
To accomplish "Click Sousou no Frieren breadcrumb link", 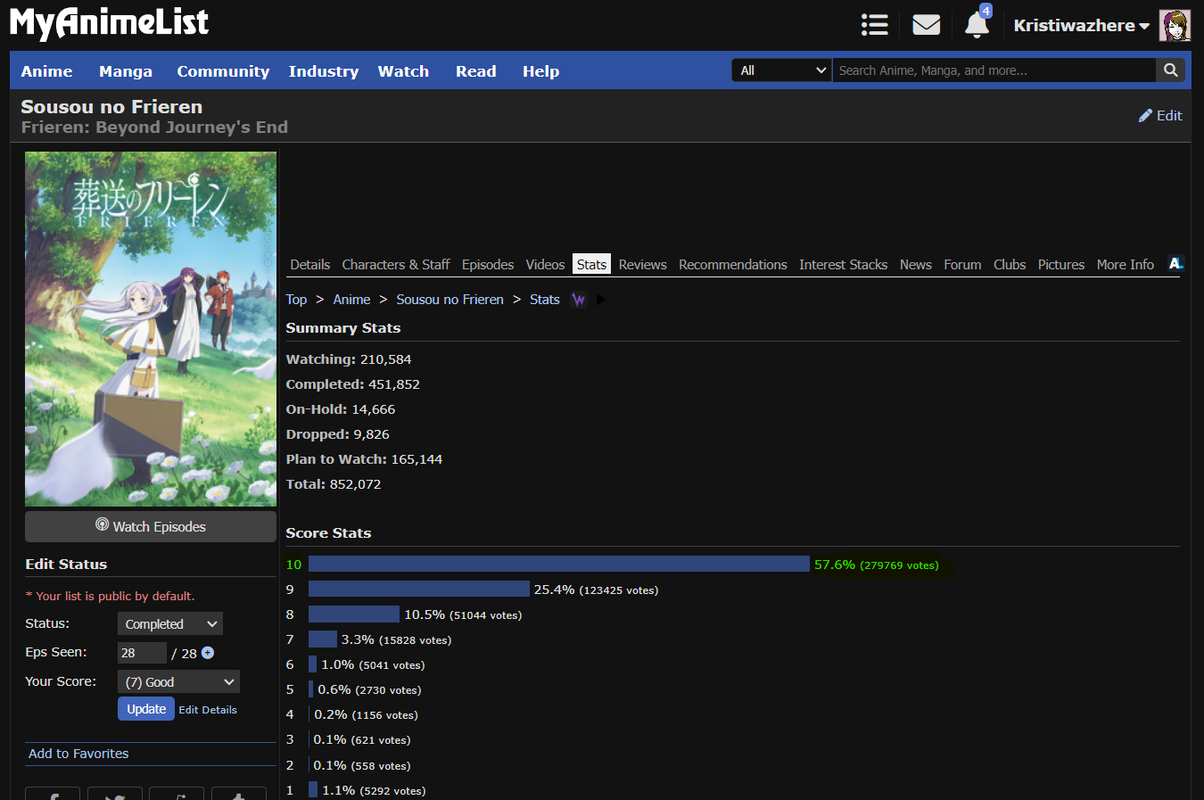I will click(450, 300).
